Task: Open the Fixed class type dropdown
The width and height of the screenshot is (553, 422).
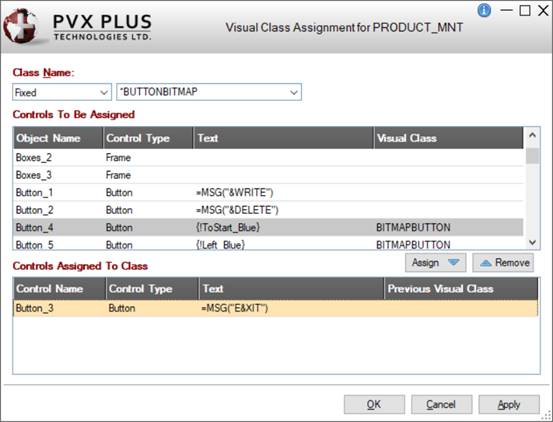Action: click(x=62, y=92)
